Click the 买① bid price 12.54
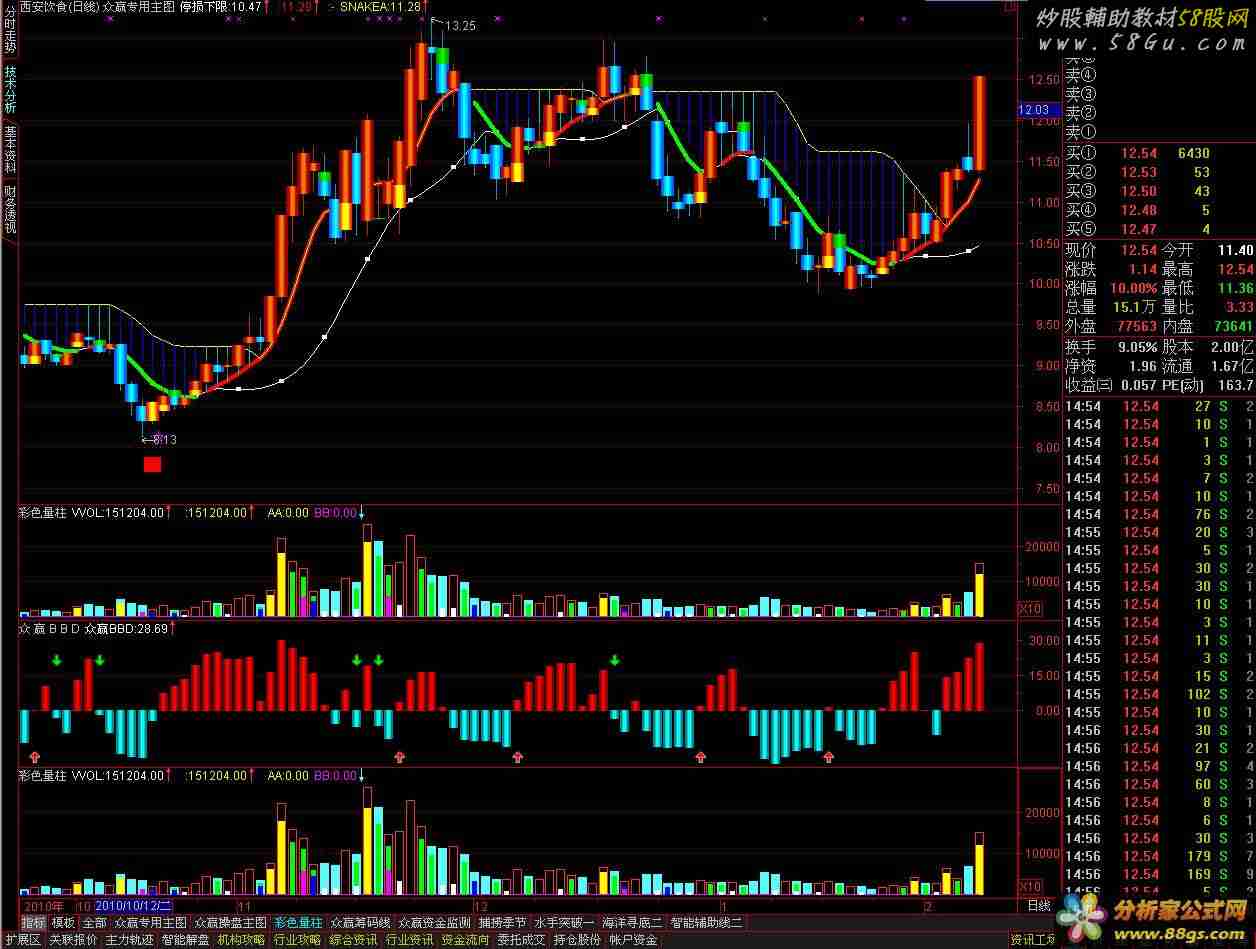Image resolution: width=1256 pixels, height=949 pixels. [x=1139, y=153]
